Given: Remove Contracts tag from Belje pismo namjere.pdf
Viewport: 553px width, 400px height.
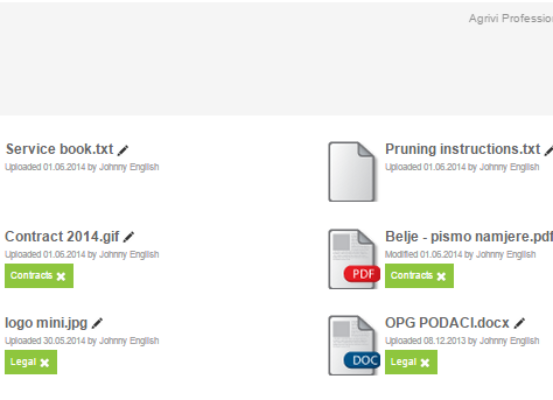Looking at the screenshot, I should tap(441, 276).
